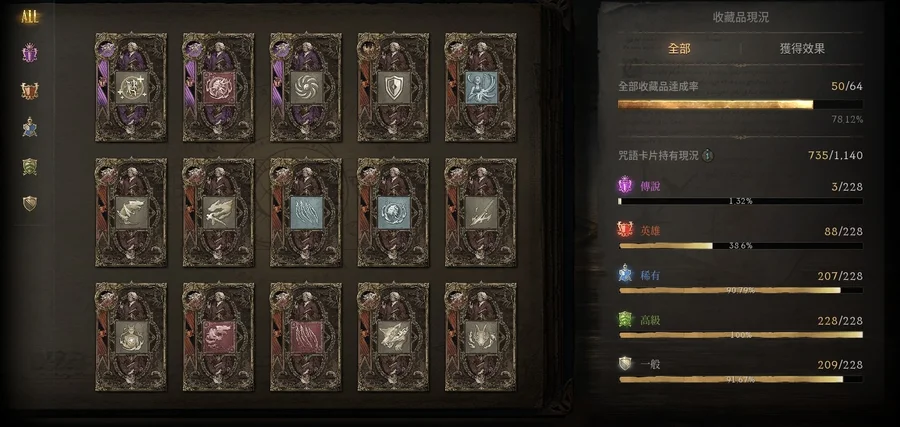Screen dimensions: 900x427
Task: Select the purple card with swirl emblem
Action: point(306,87)
